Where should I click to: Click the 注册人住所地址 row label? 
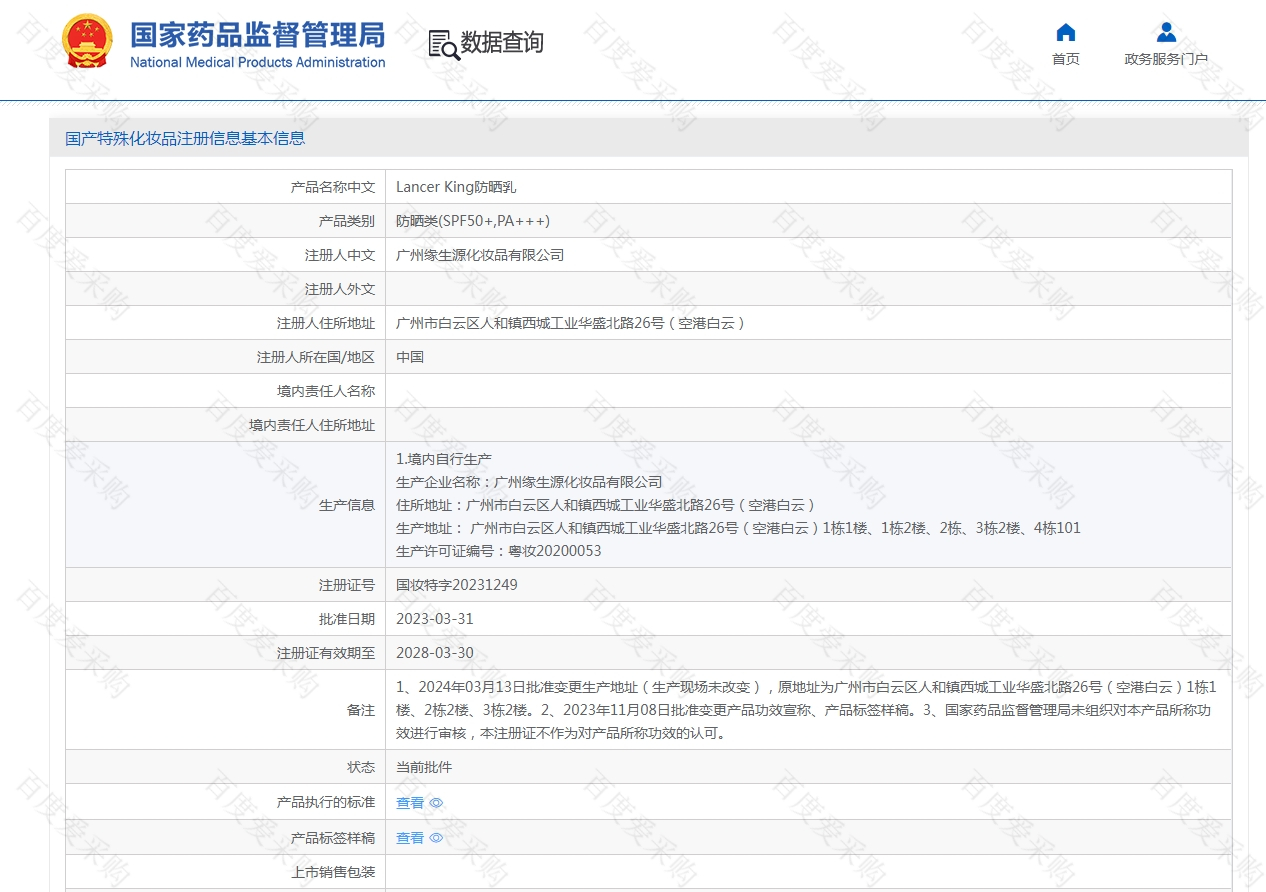[x=326, y=323]
